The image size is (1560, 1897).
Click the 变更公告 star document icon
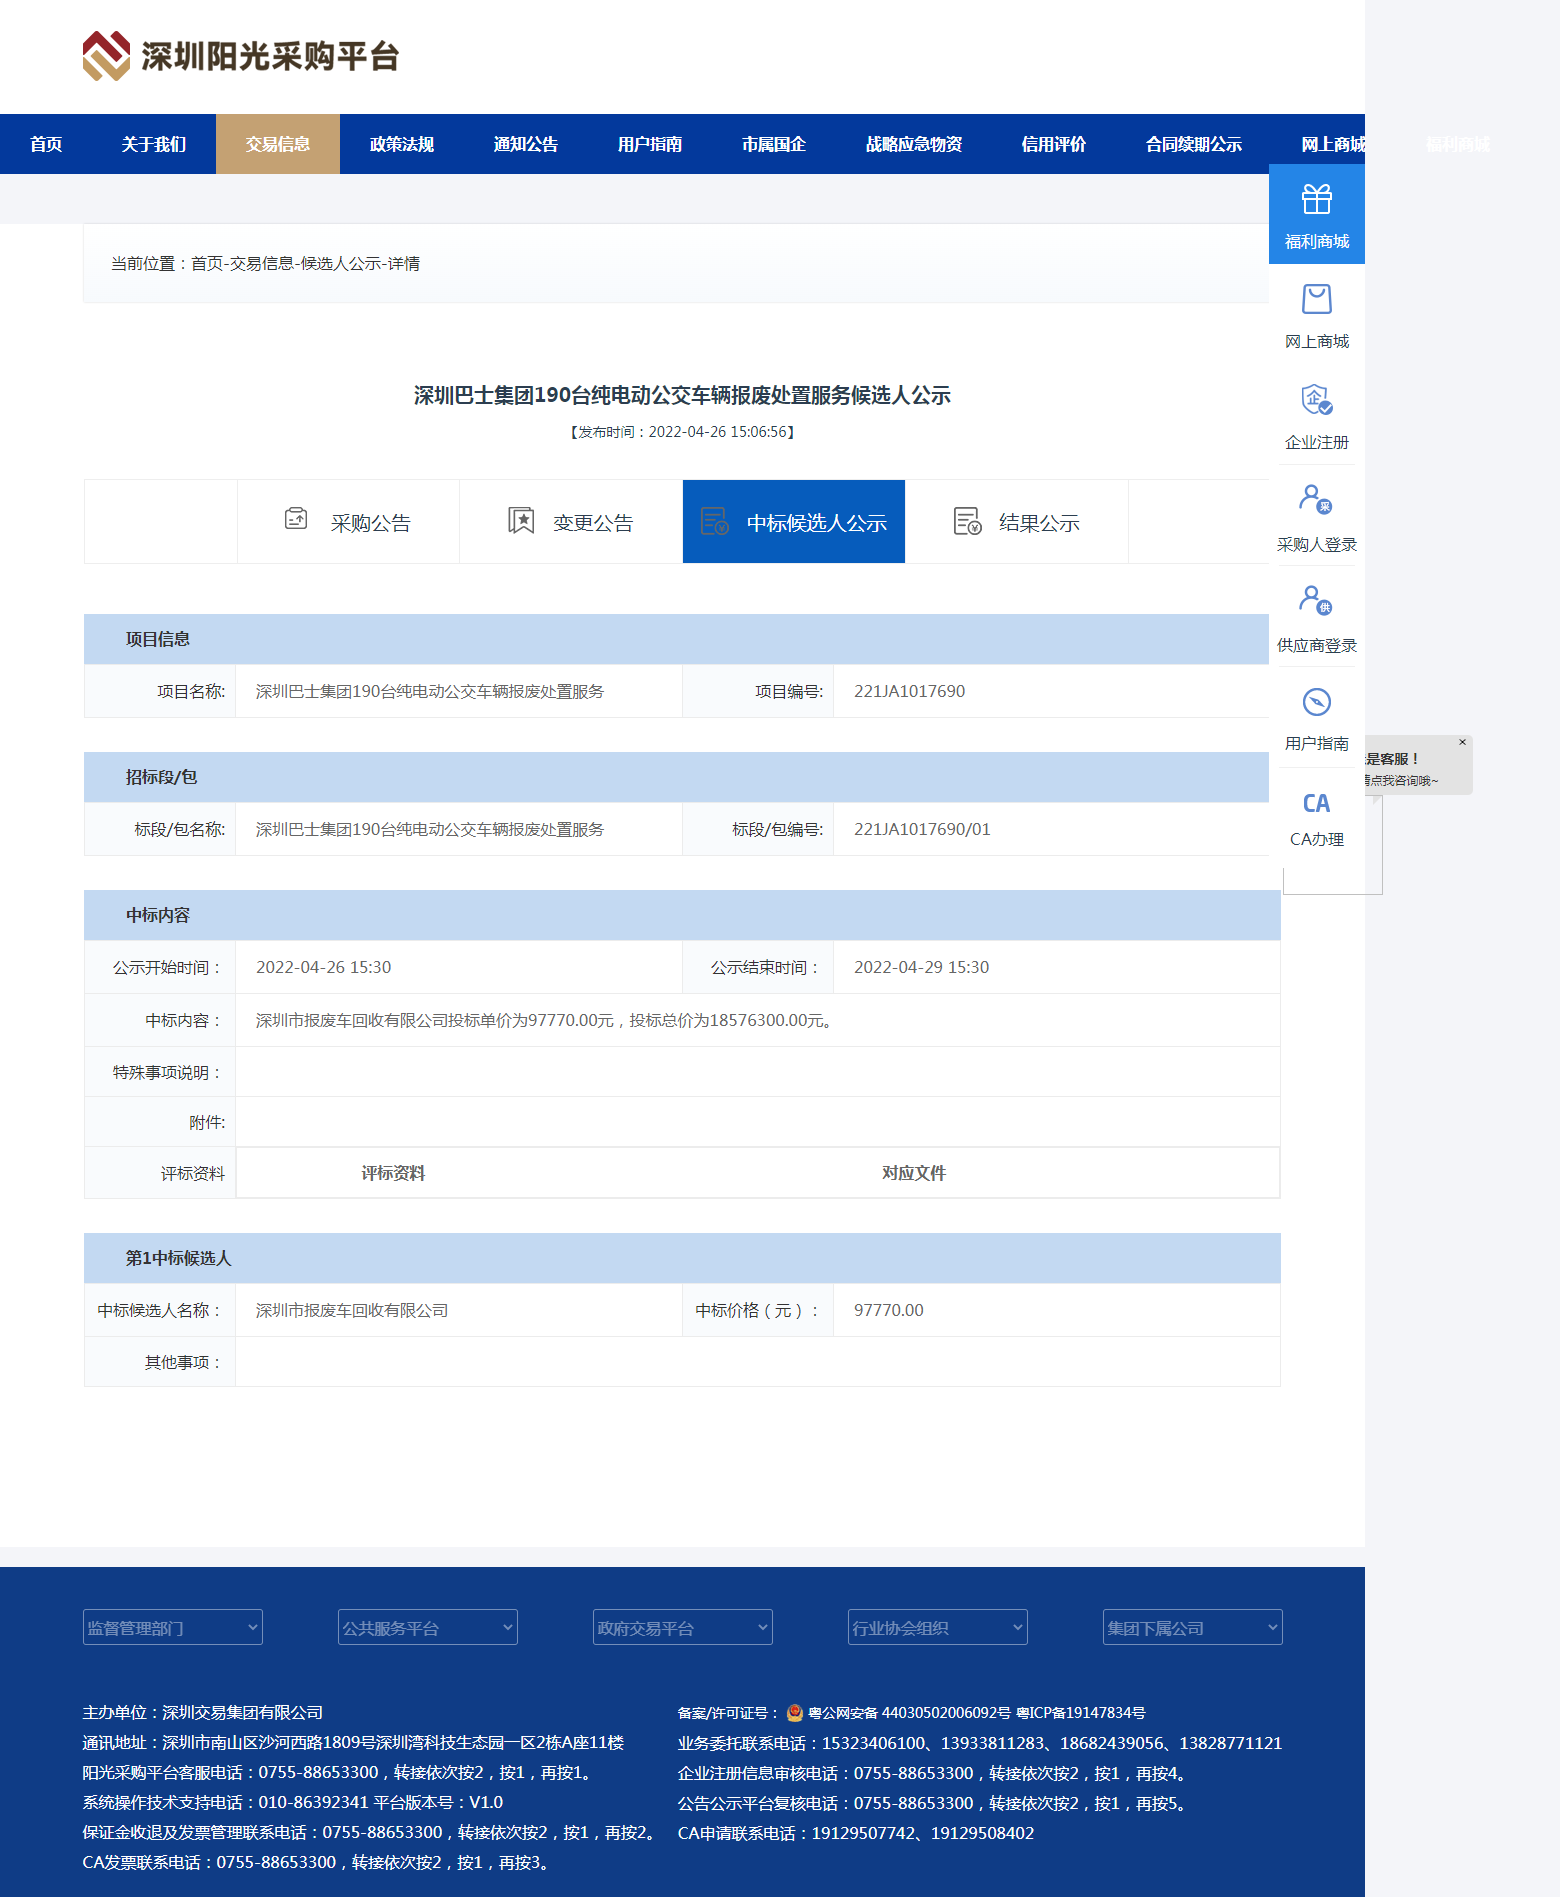(x=521, y=520)
